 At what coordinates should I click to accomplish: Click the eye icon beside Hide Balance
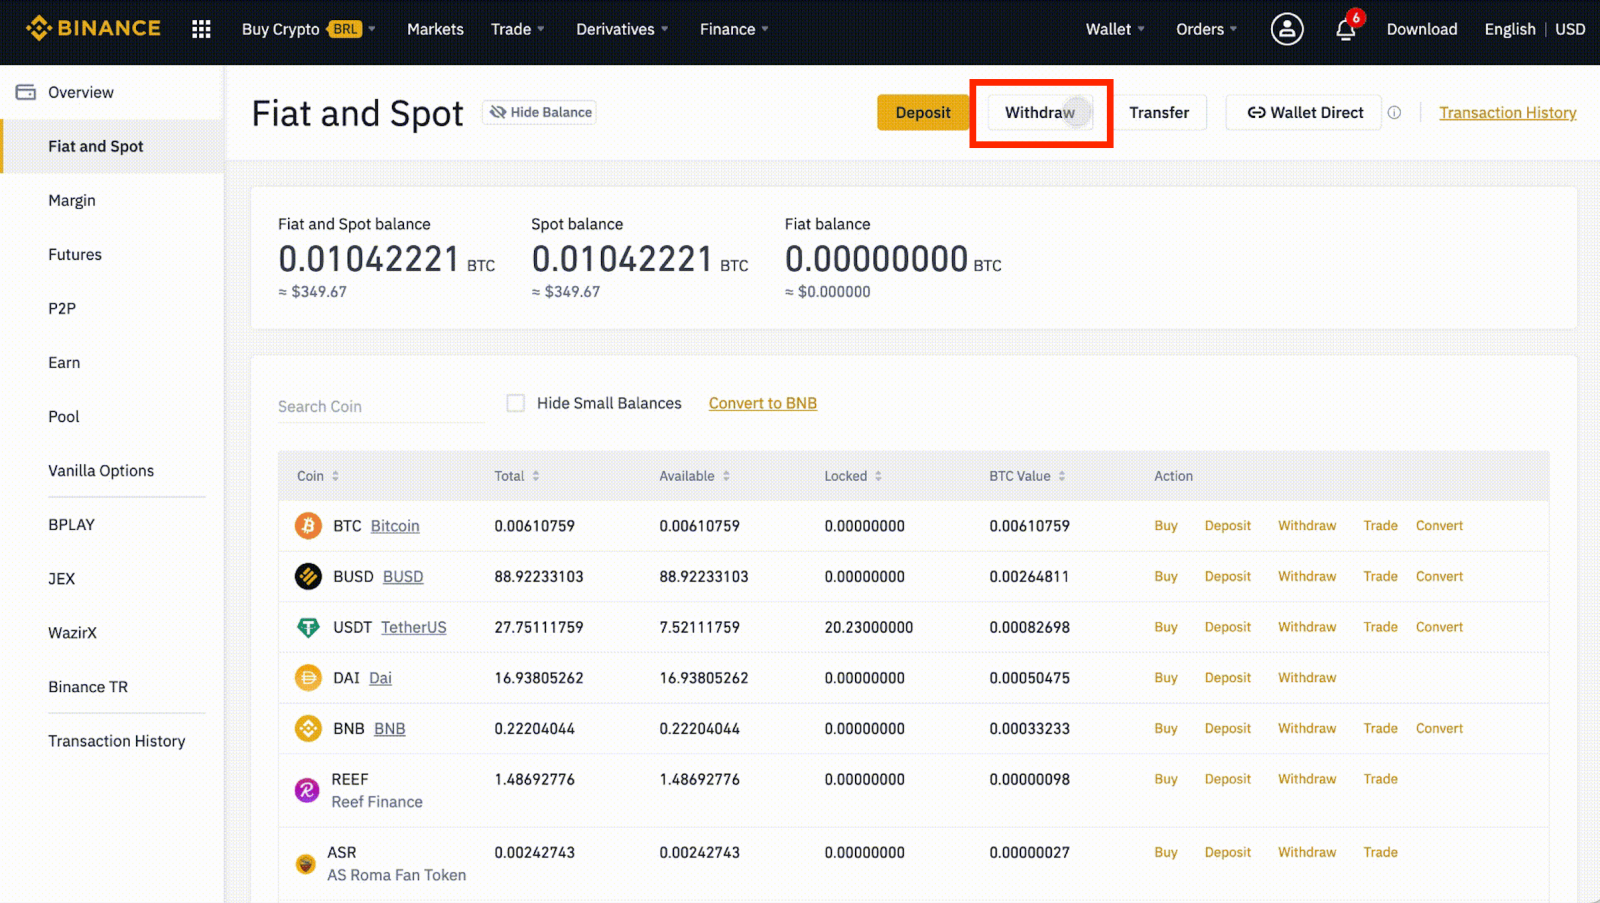[x=497, y=112]
